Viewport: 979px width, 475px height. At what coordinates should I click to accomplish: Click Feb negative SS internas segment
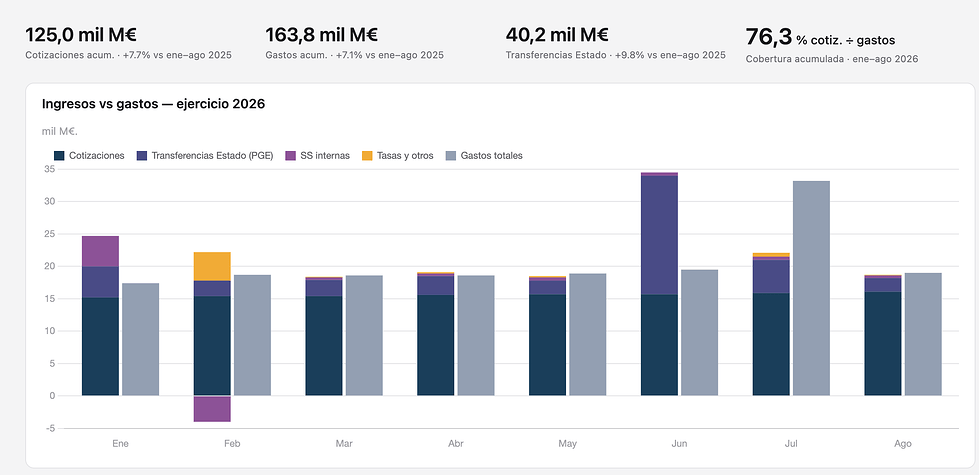click(x=212, y=409)
